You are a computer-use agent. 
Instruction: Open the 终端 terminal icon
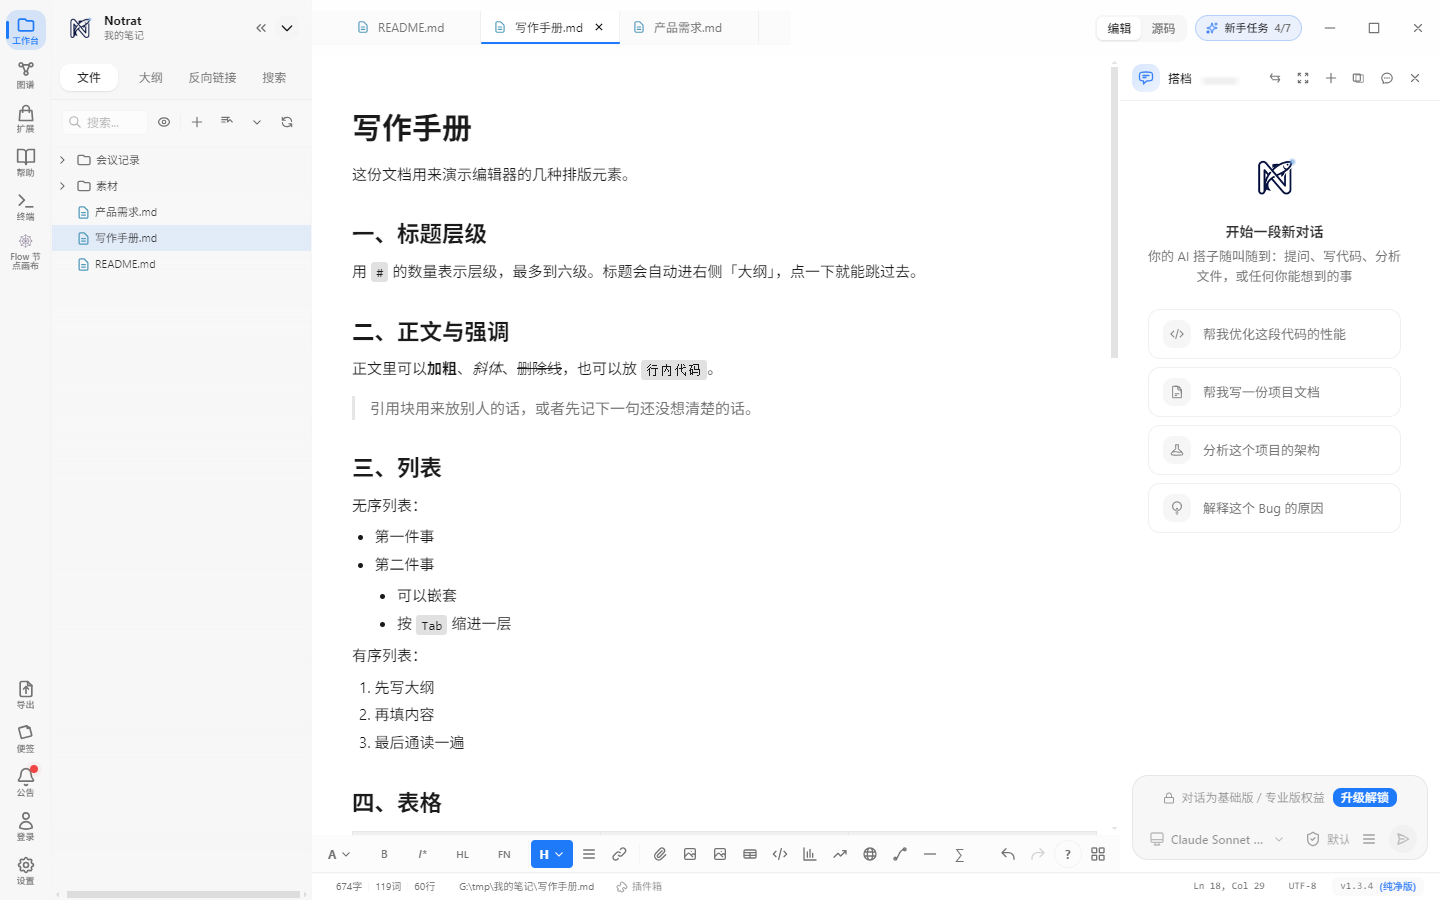[x=26, y=207]
